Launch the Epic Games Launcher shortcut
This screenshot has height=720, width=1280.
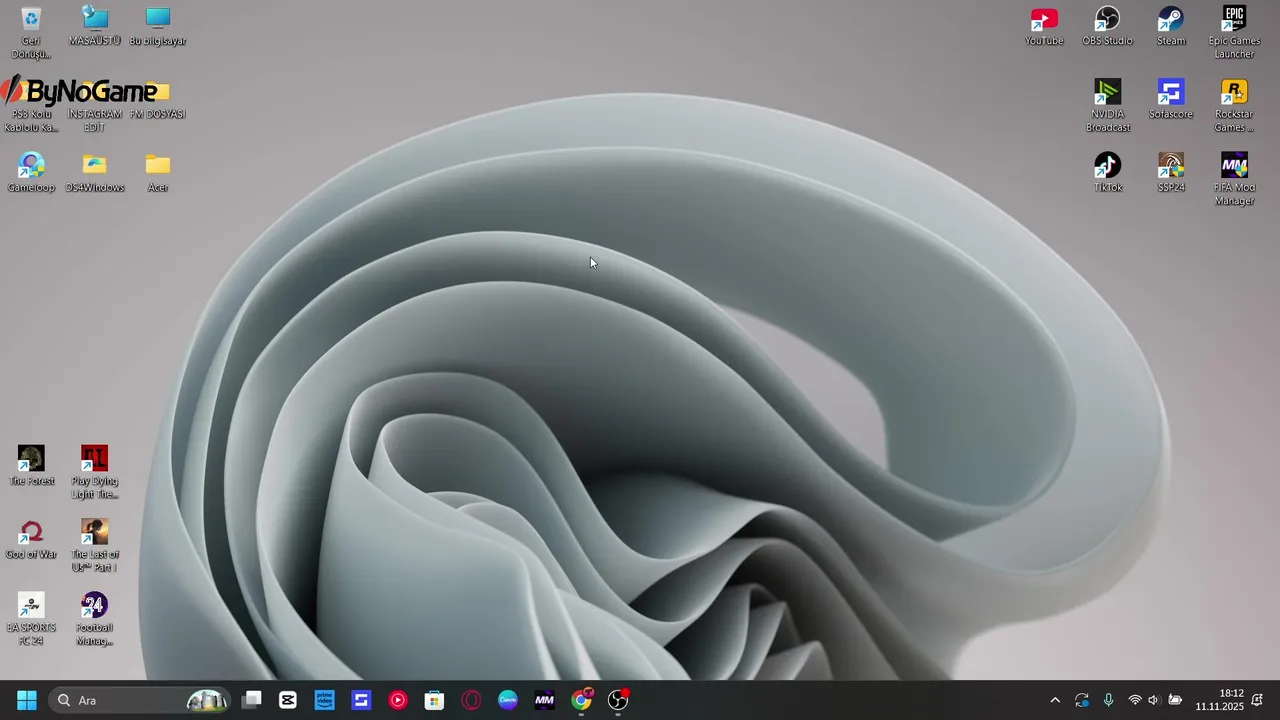click(x=1234, y=32)
